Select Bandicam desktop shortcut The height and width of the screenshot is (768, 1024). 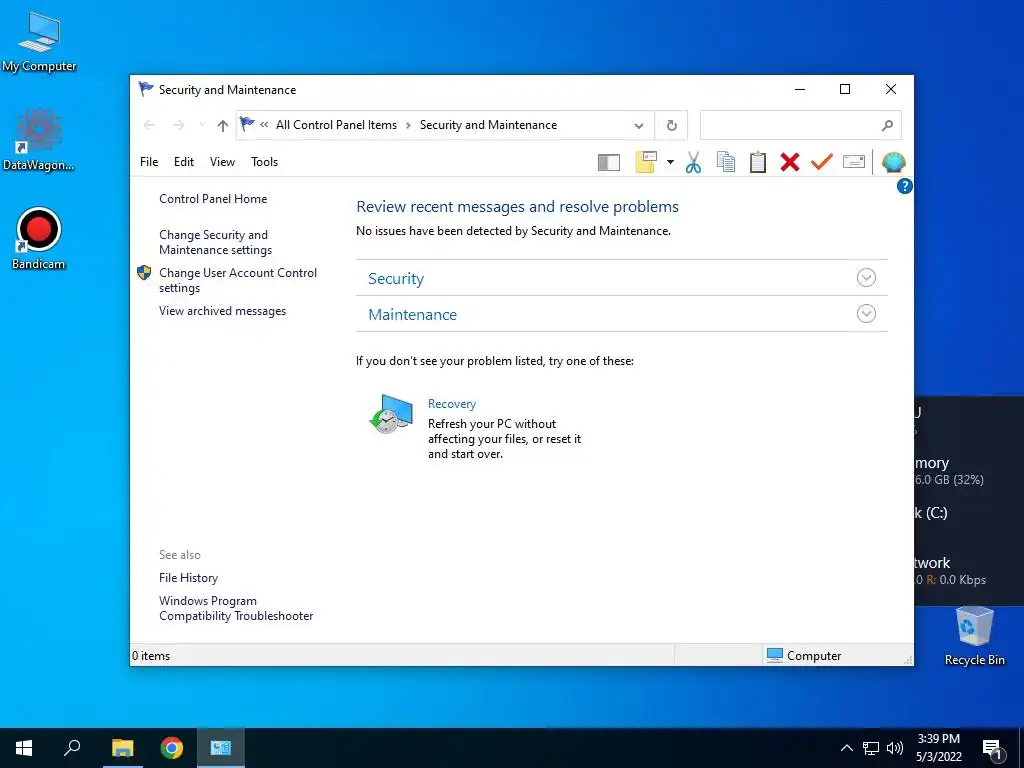39,238
